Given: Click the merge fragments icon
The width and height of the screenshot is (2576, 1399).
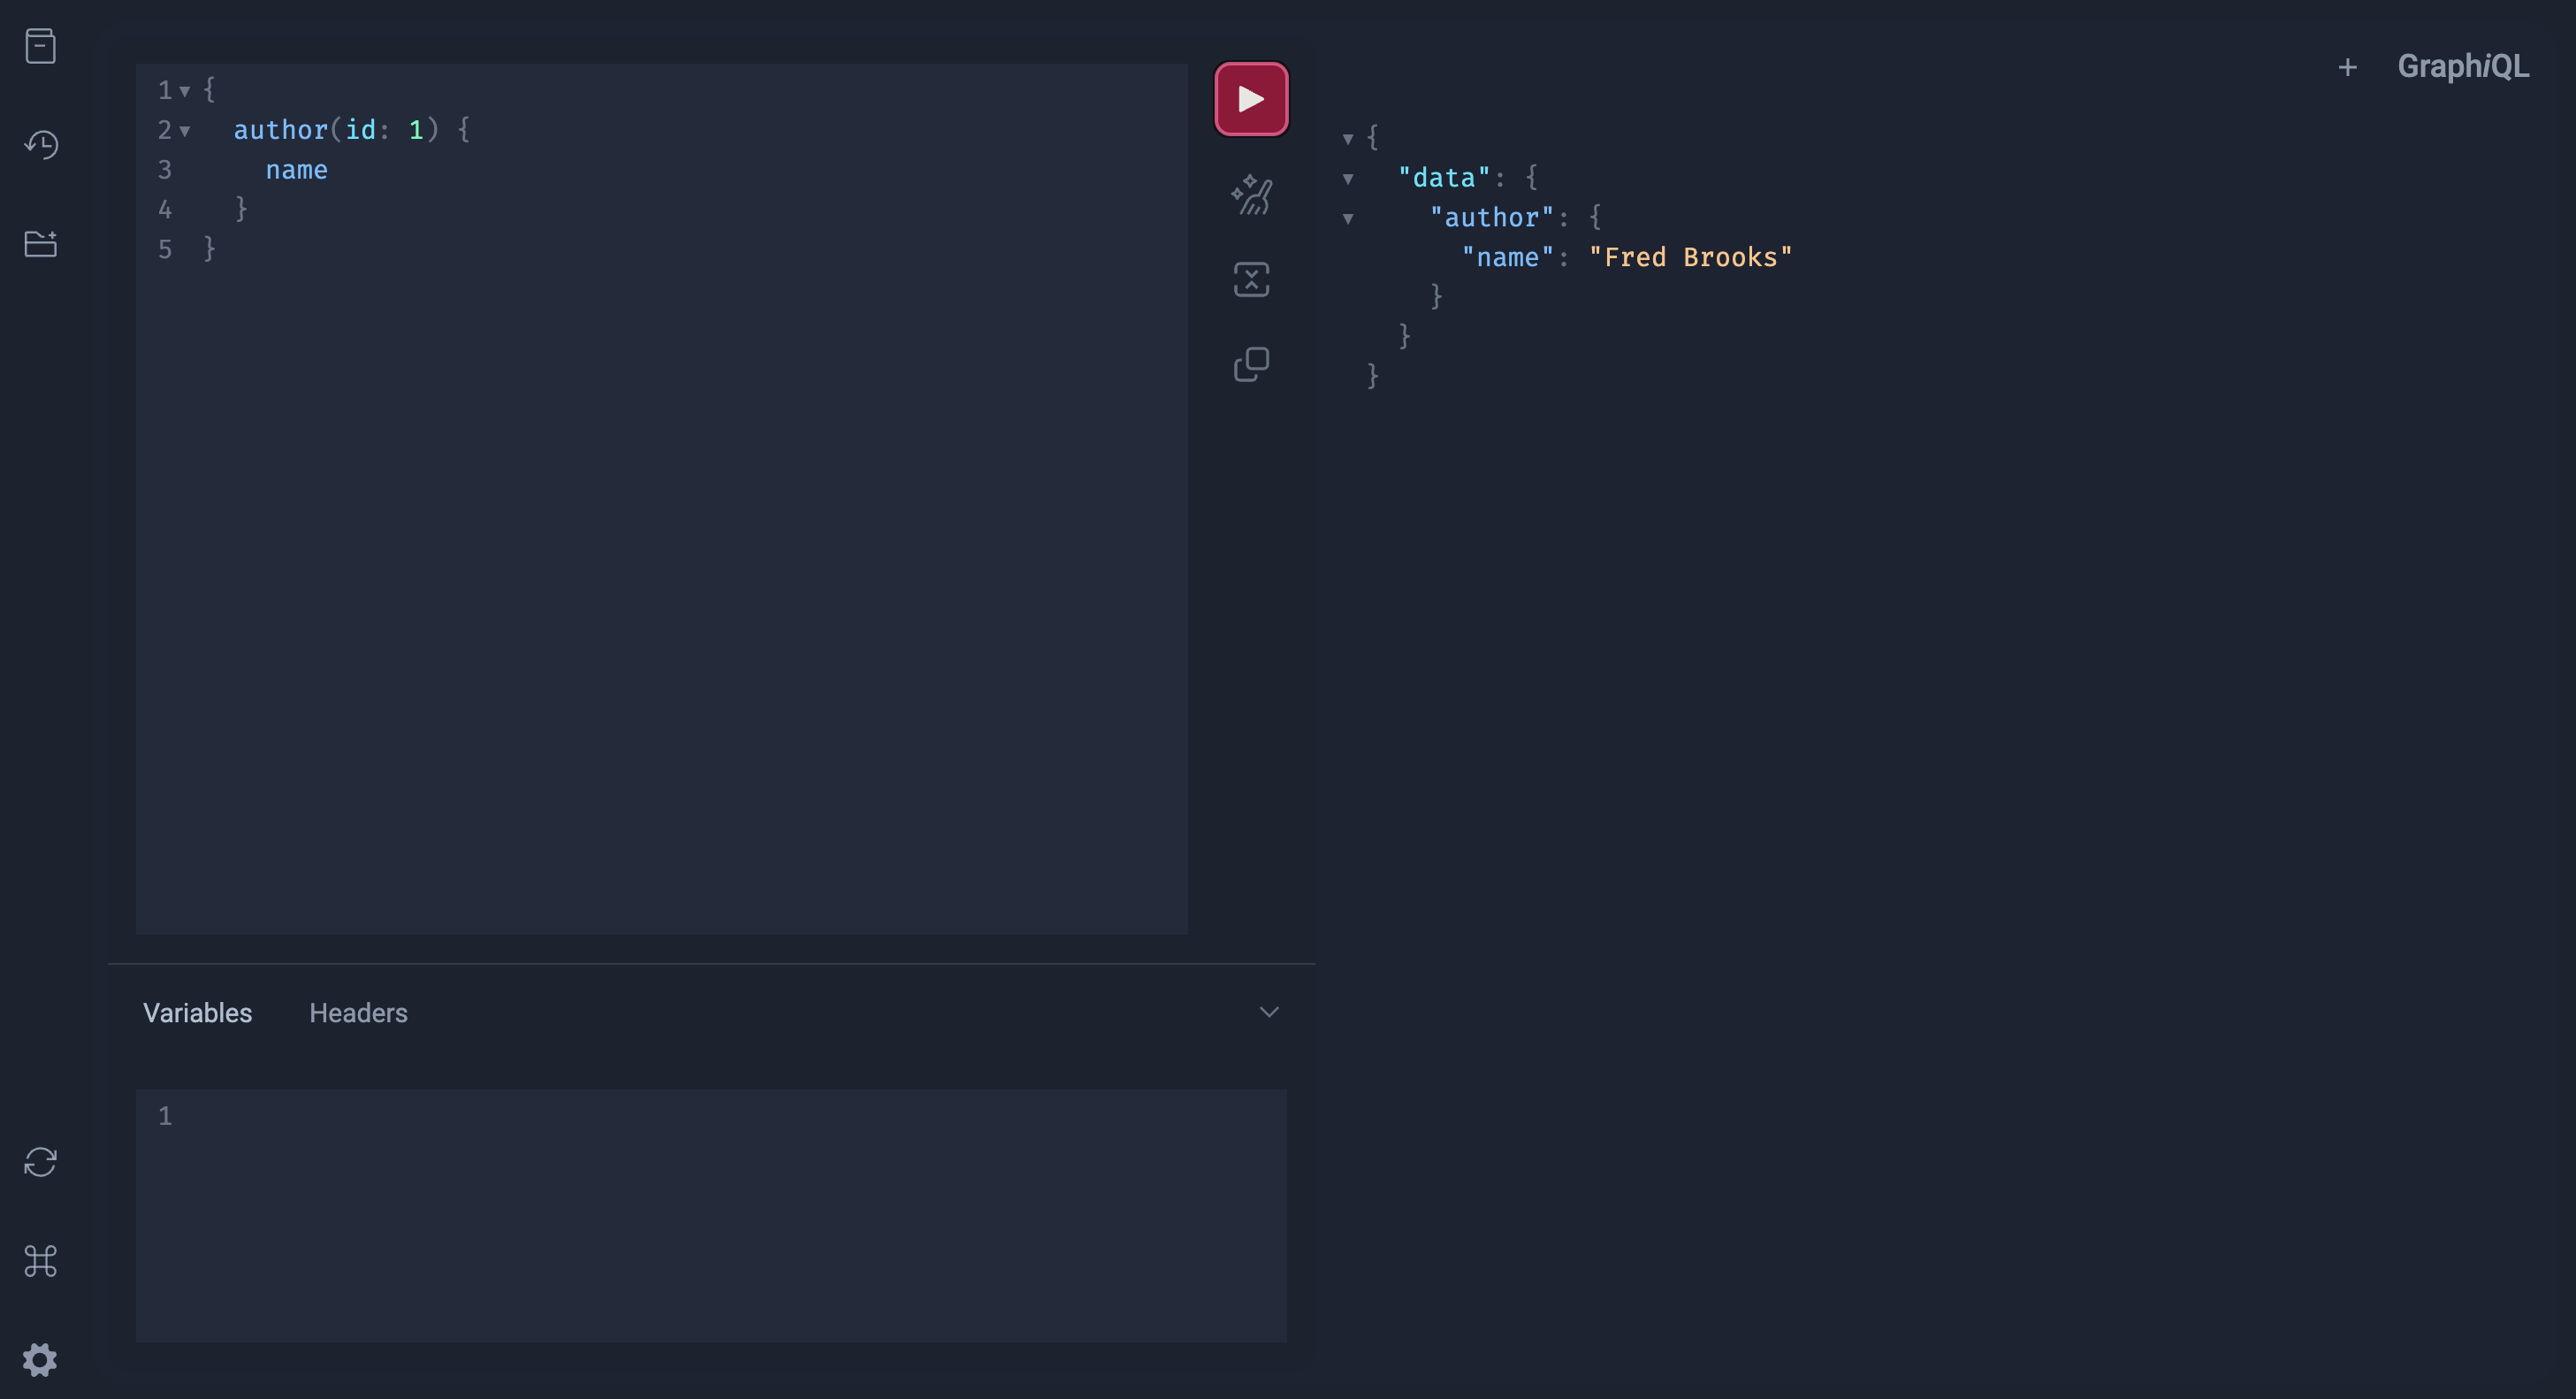Looking at the screenshot, I should 1251,279.
